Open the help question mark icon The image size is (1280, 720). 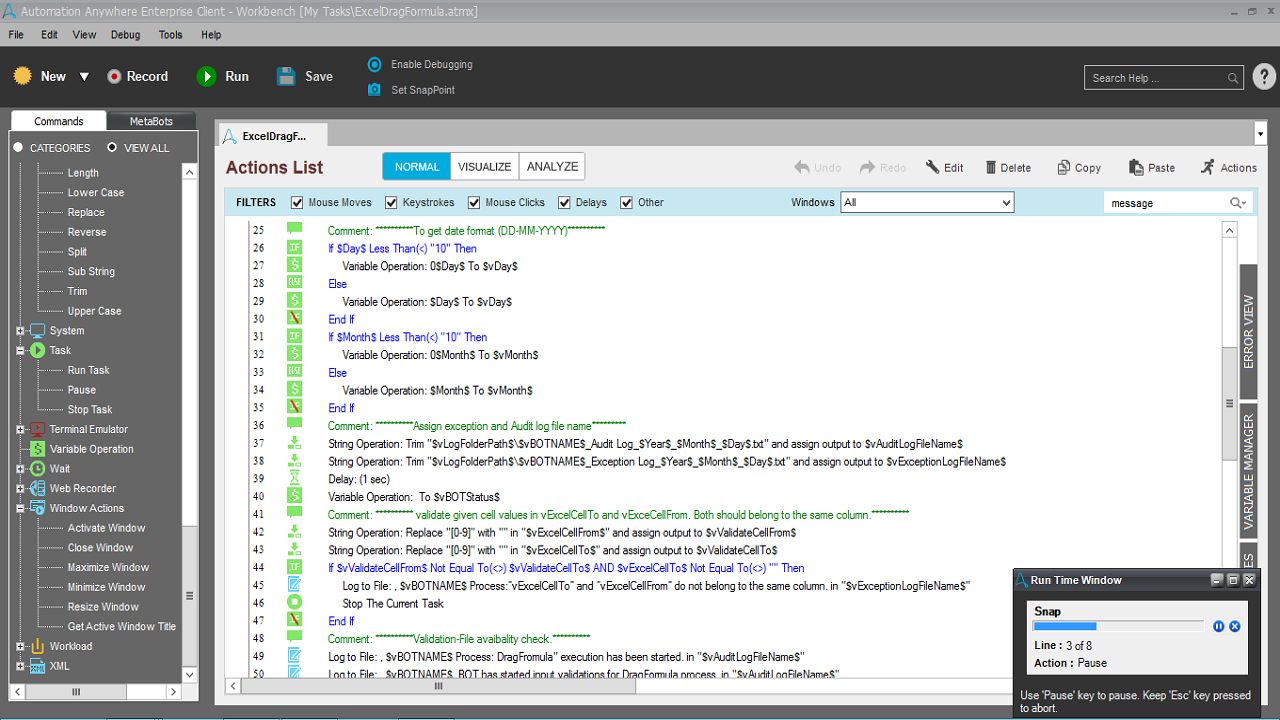pos(1264,77)
